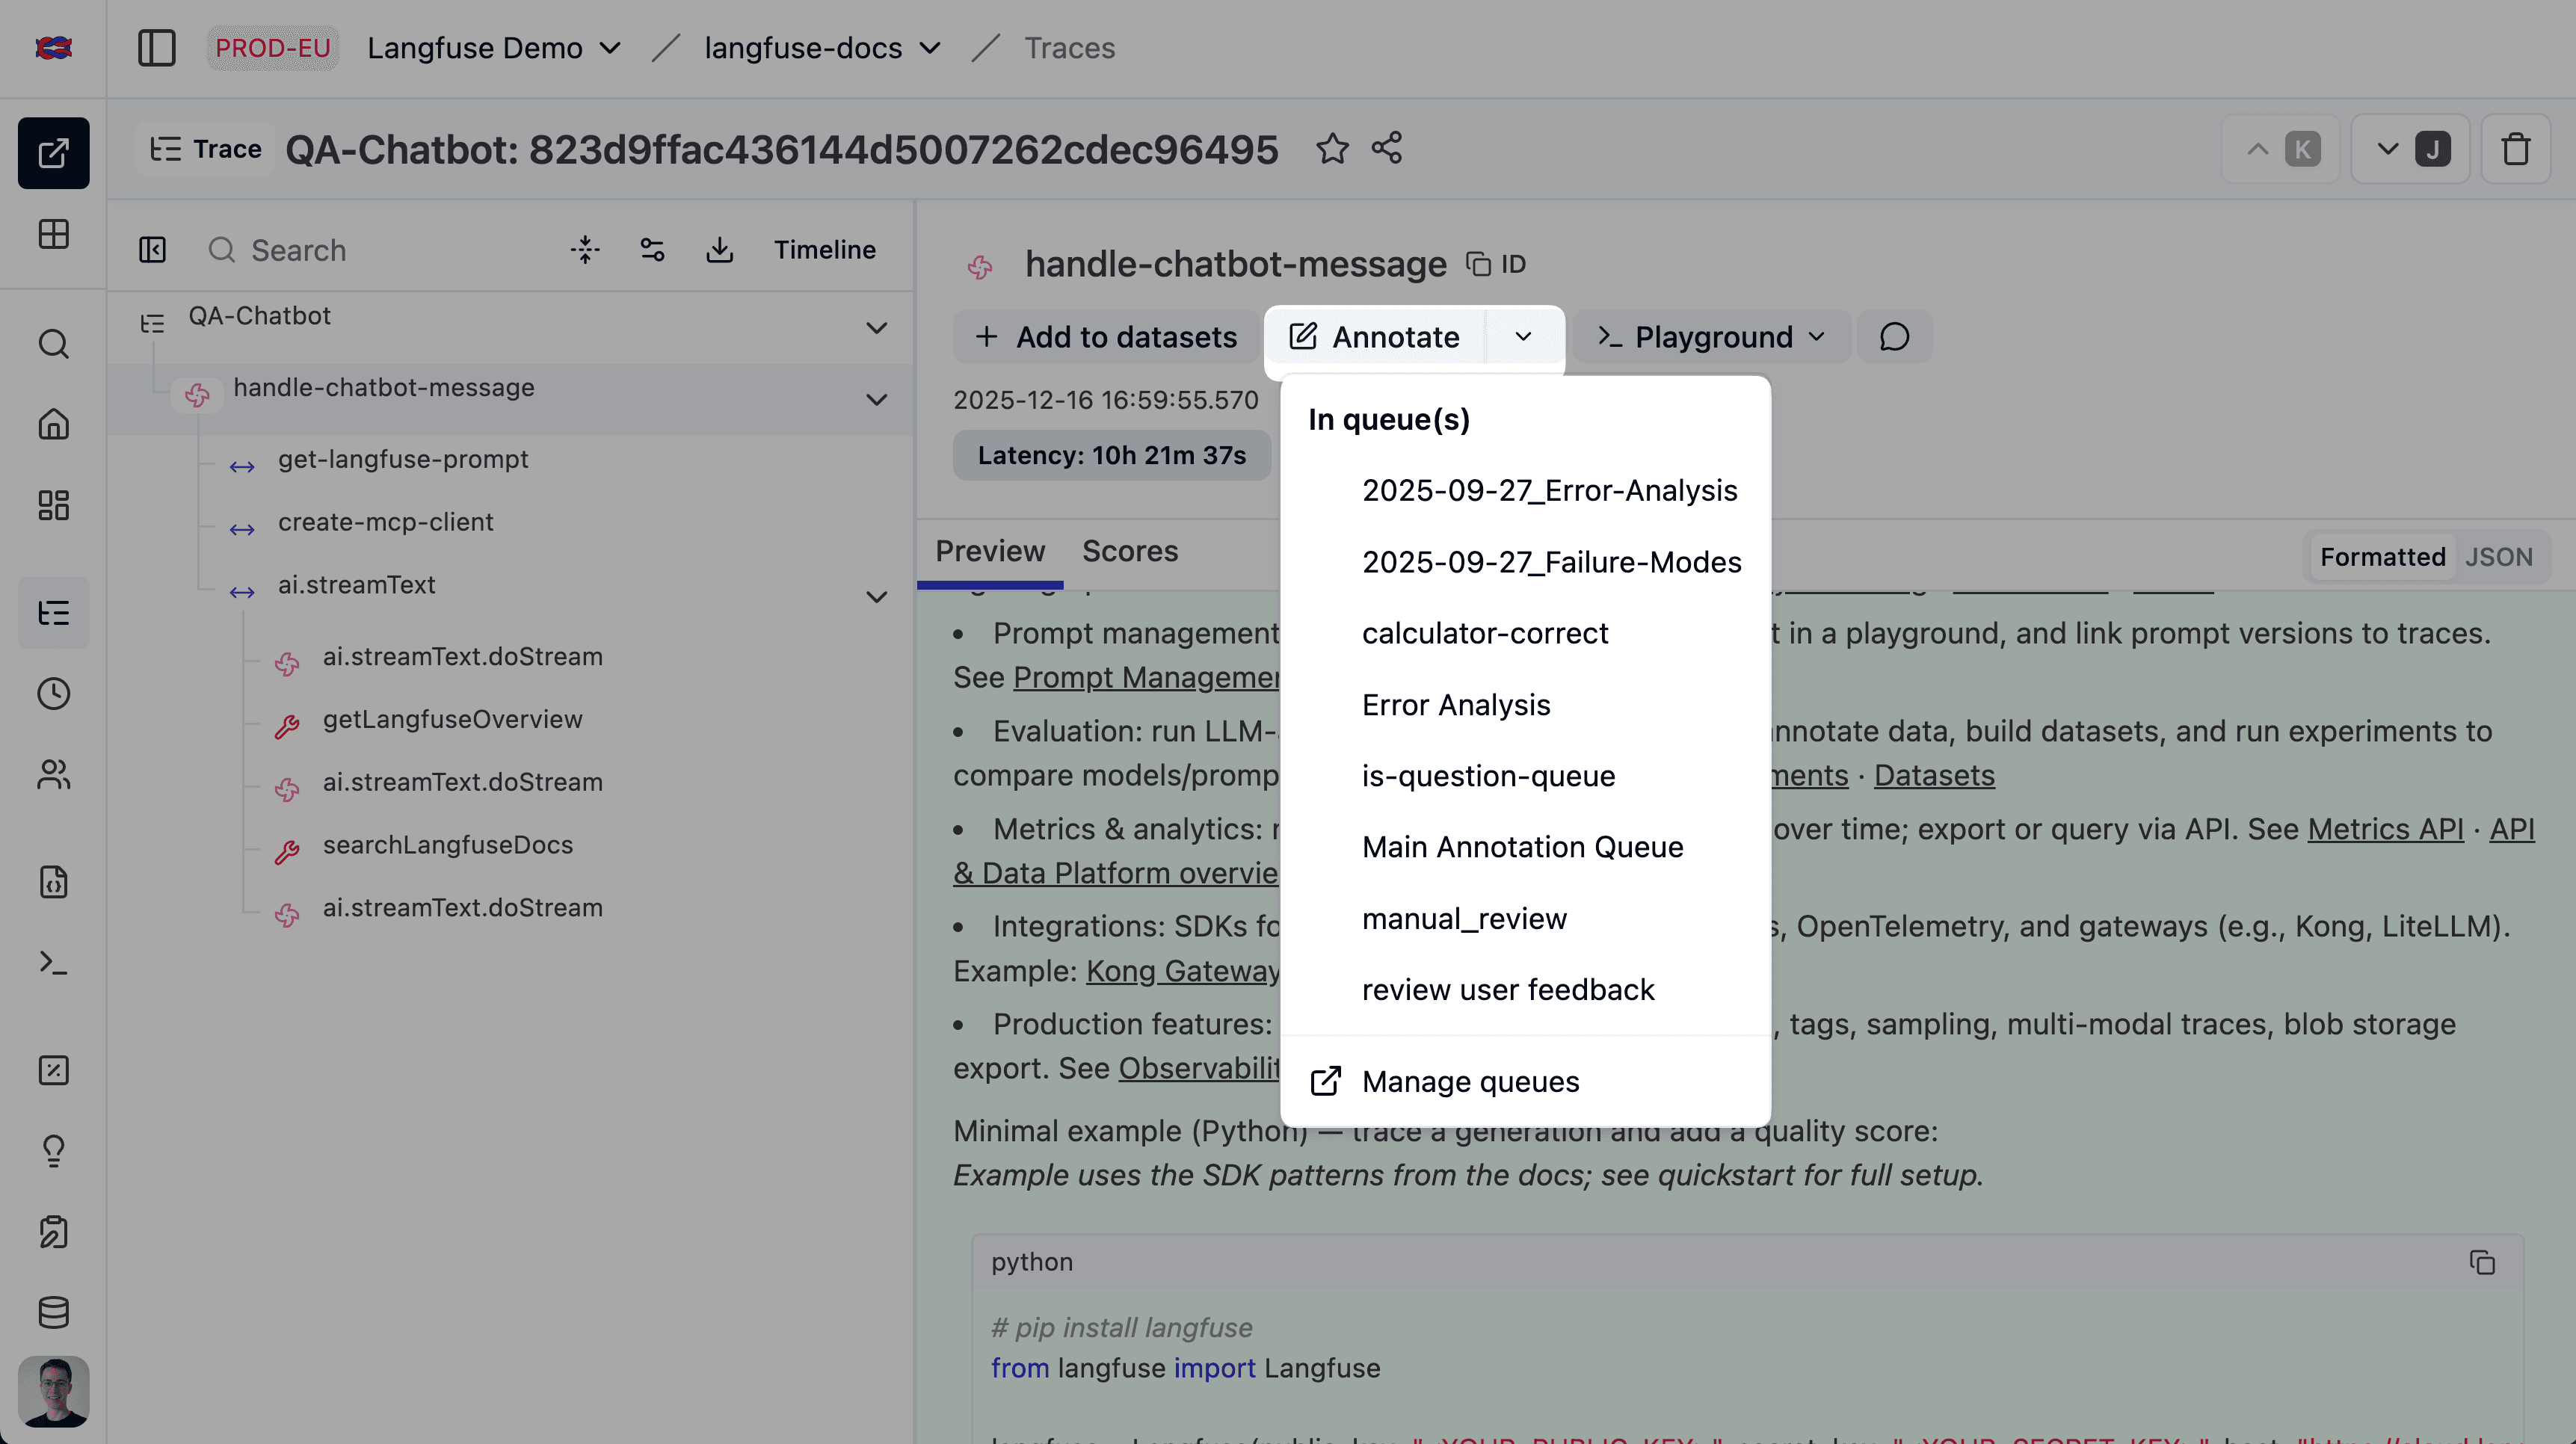Click Add to datasets button
Image resolution: width=2576 pixels, height=1444 pixels.
[1106, 337]
